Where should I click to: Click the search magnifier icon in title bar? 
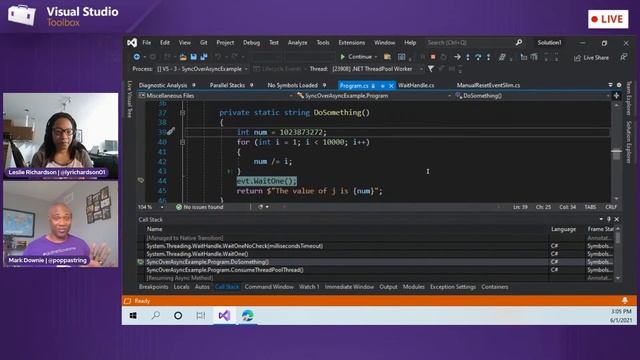pyautogui.click(x=519, y=42)
